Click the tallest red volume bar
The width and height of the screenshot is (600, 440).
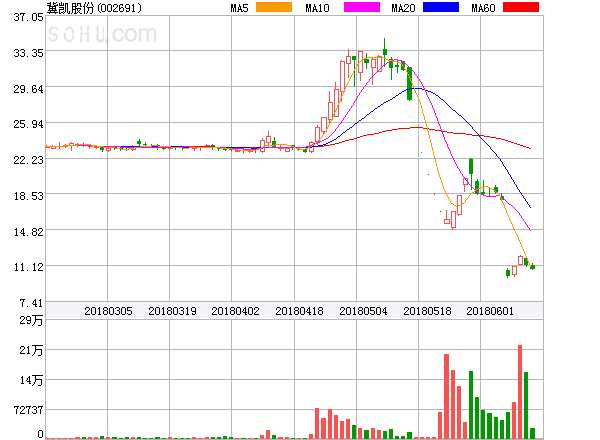[520, 392]
